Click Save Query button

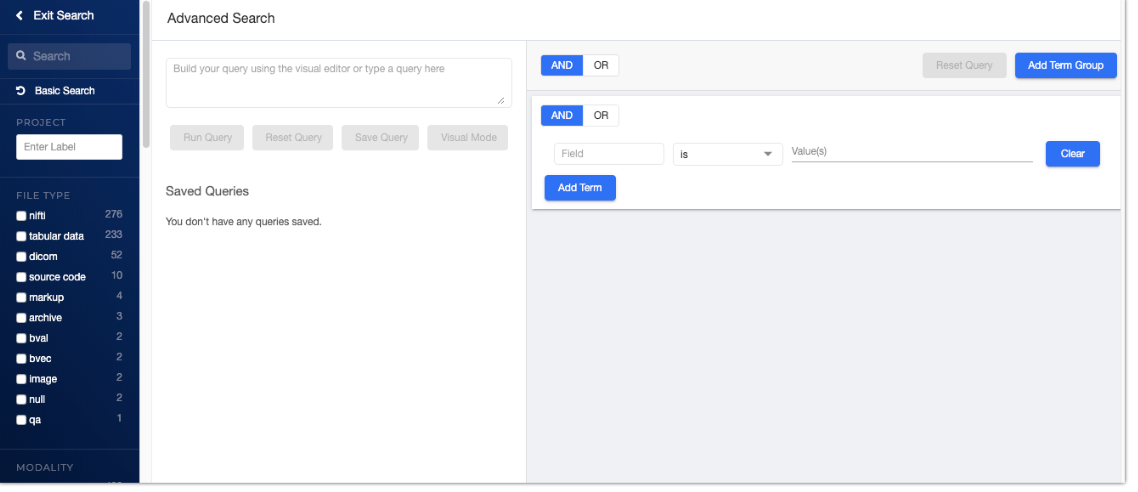click(380, 138)
